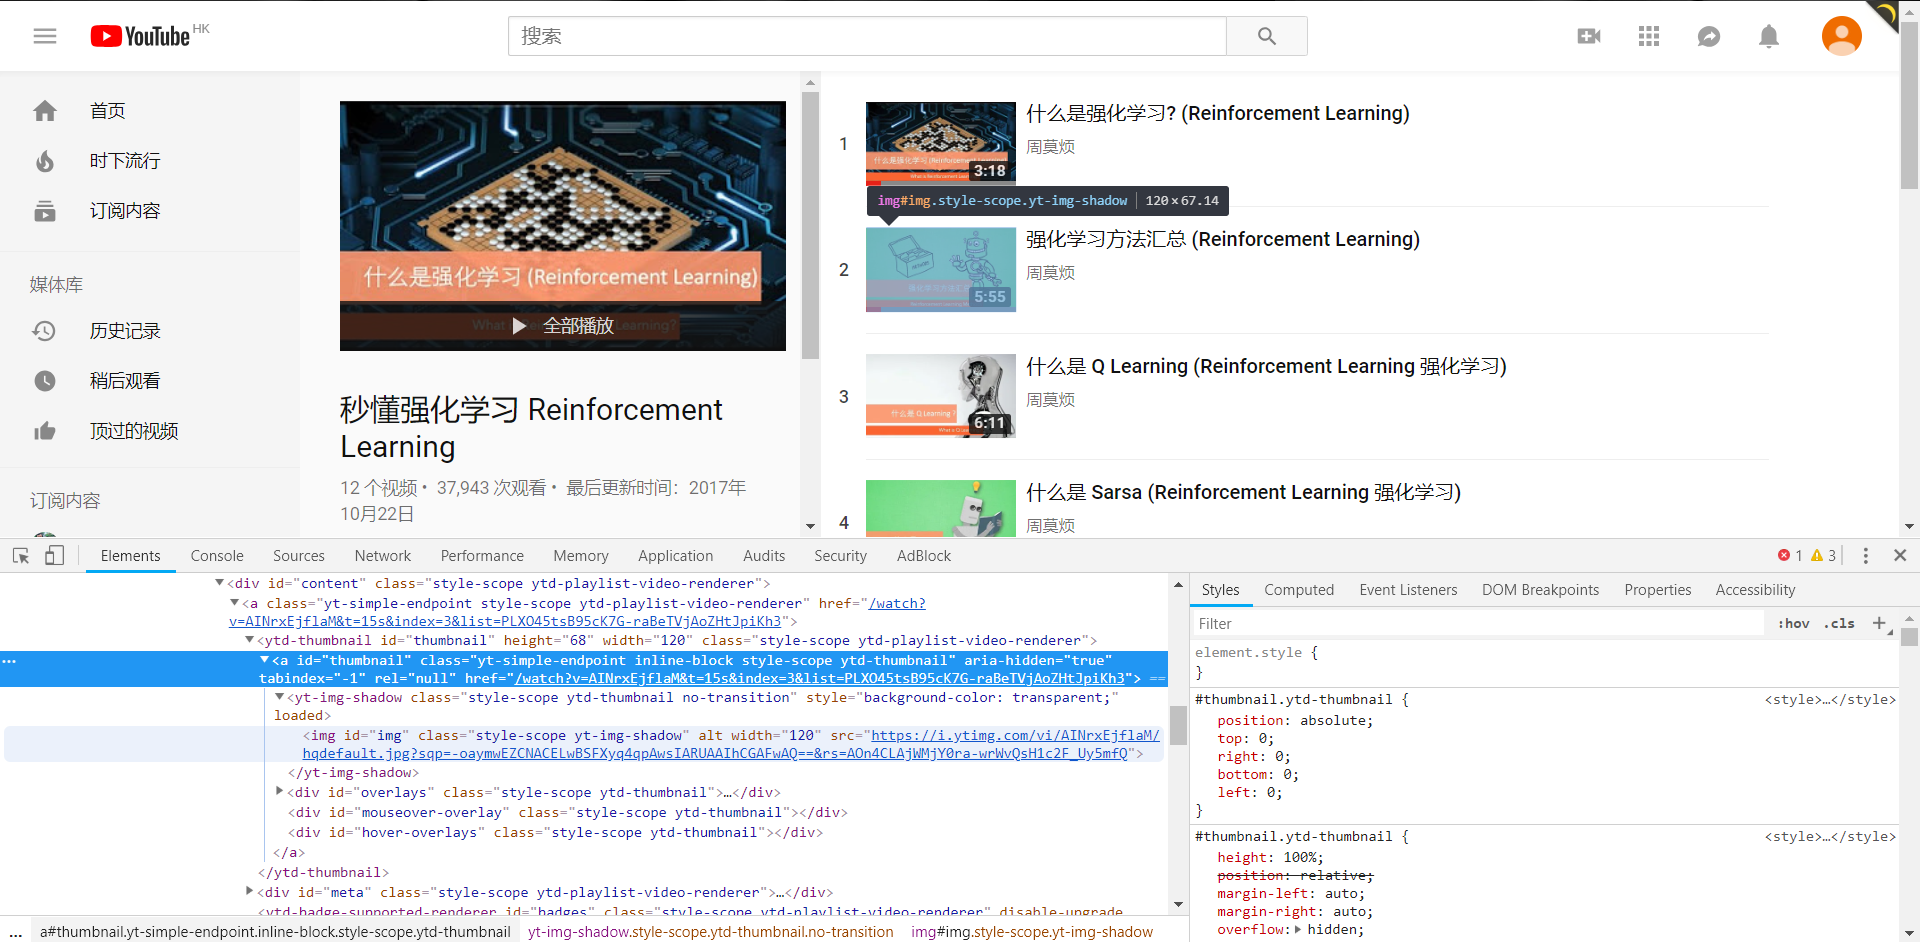Open the DOM Breakpoints tab
This screenshot has width=1920, height=942.
pyautogui.click(x=1540, y=590)
